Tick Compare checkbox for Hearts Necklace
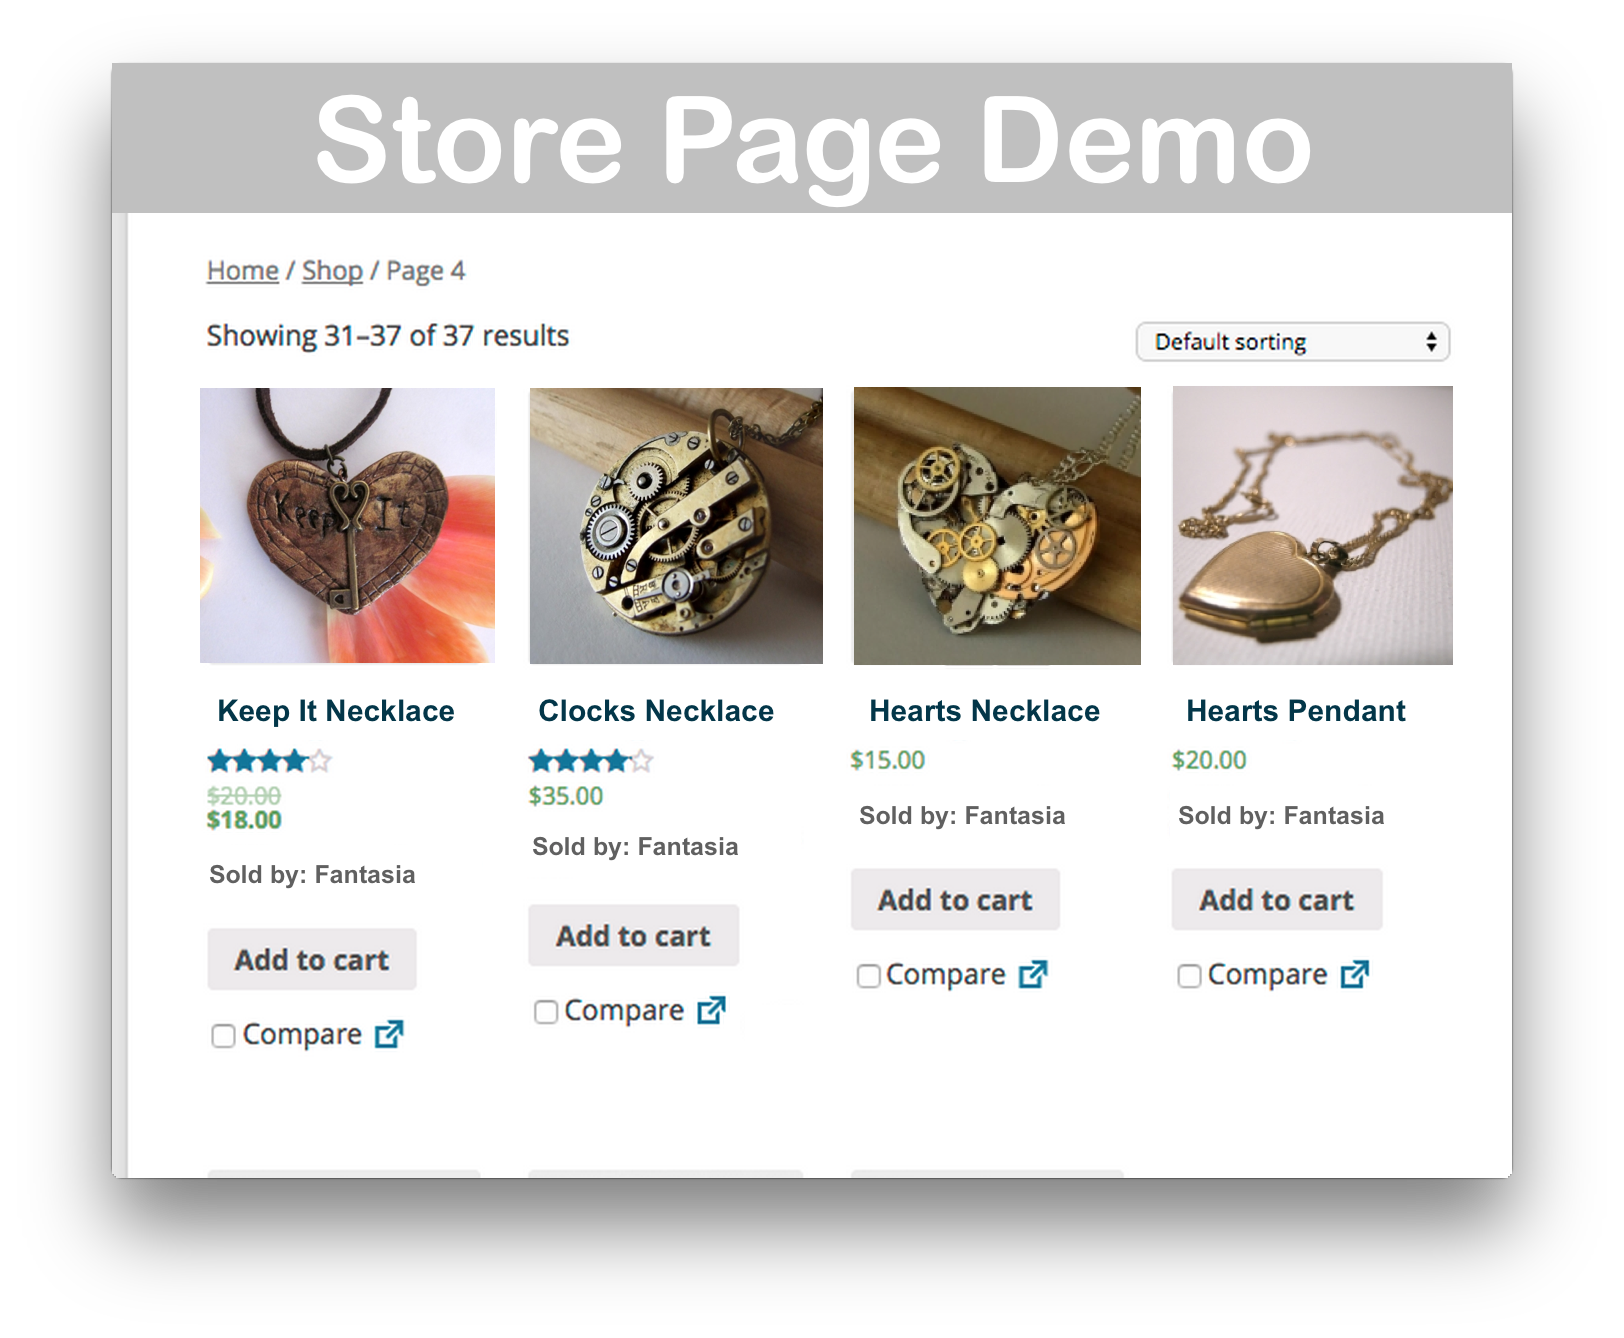The image size is (1624, 1338). [869, 976]
